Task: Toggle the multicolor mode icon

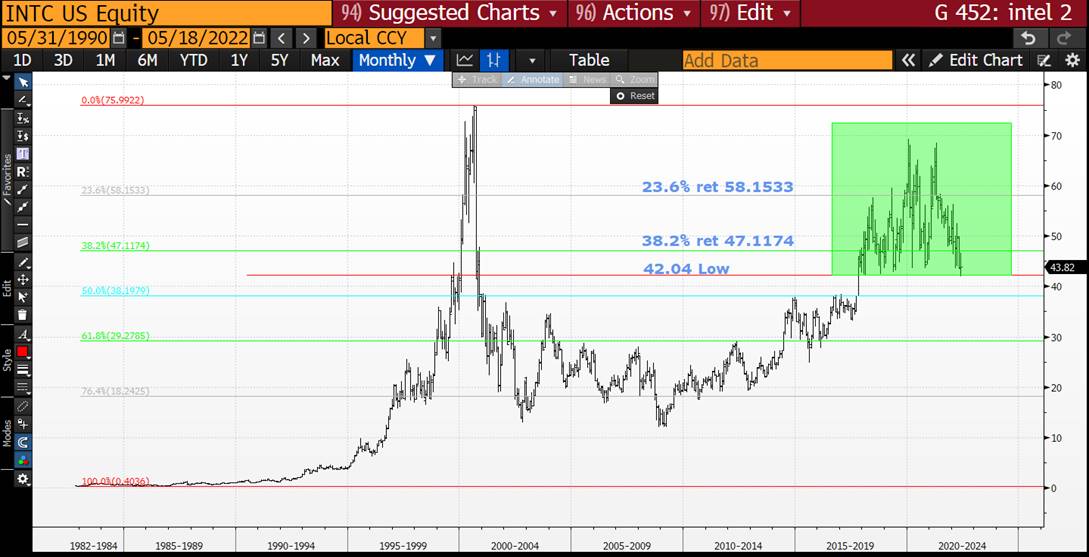Action: tap(23, 459)
